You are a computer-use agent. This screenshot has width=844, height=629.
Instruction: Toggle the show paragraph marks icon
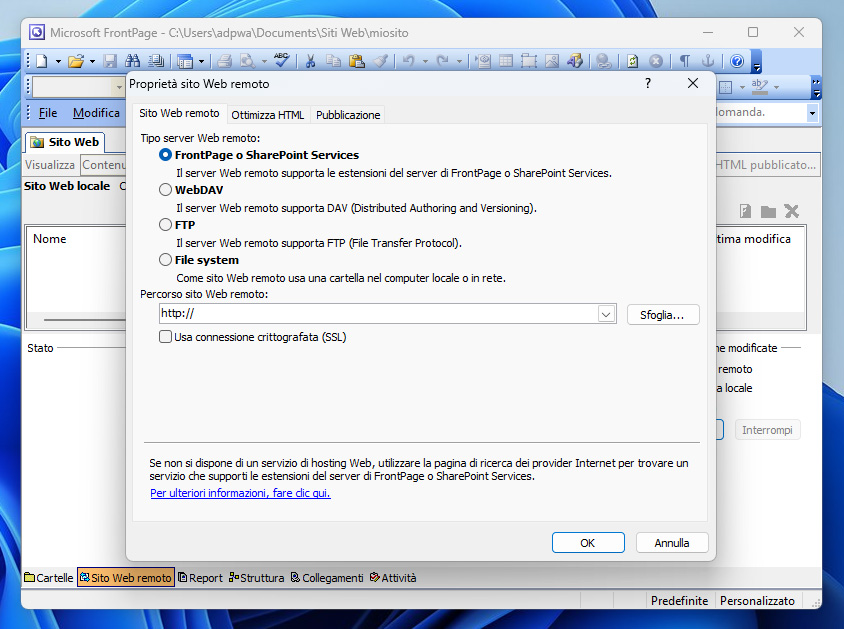tap(685, 61)
